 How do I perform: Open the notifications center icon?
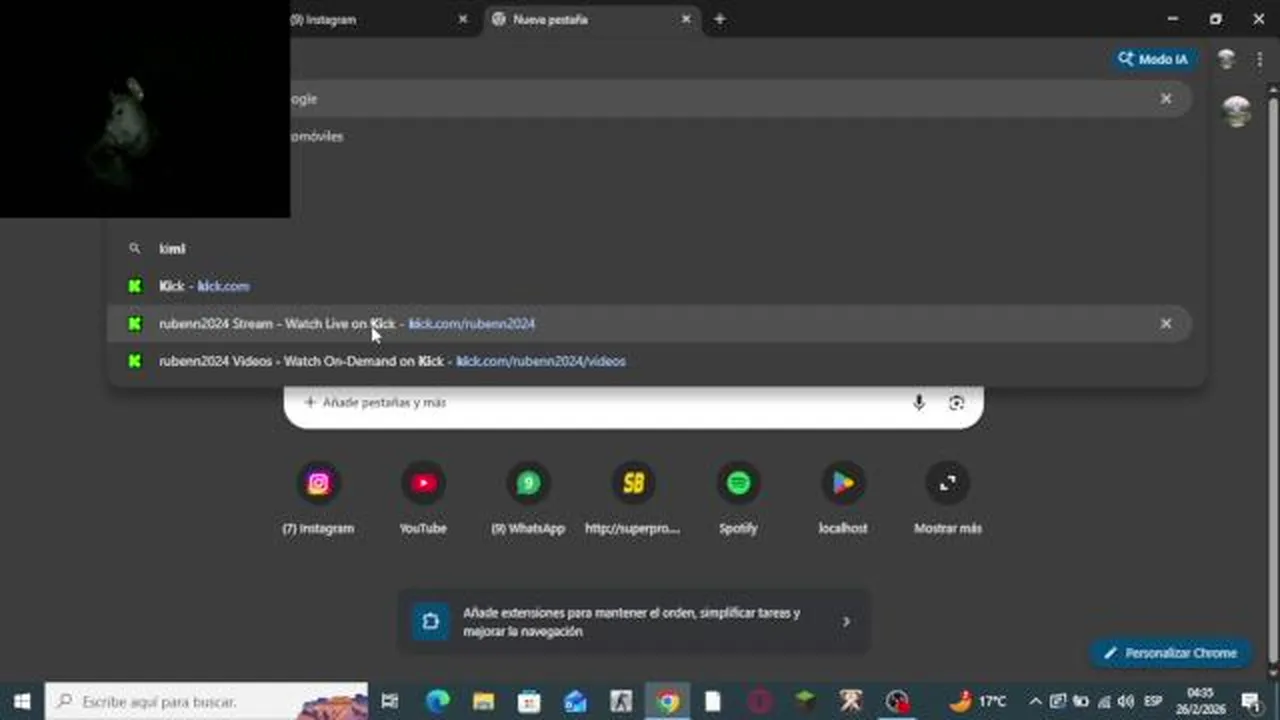1252,702
